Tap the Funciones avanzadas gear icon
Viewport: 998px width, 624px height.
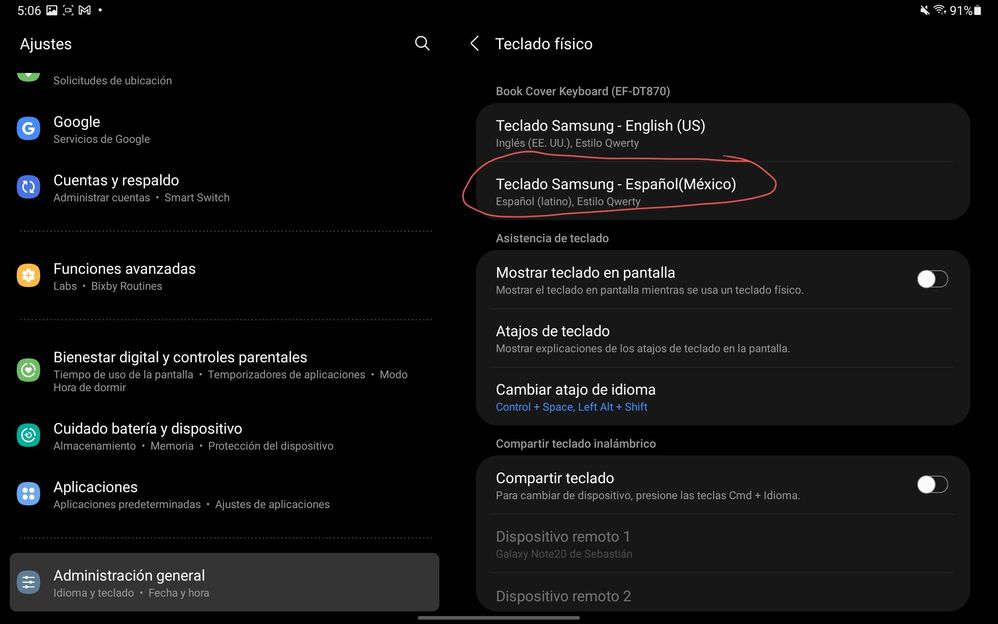pyautogui.click(x=28, y=276)
